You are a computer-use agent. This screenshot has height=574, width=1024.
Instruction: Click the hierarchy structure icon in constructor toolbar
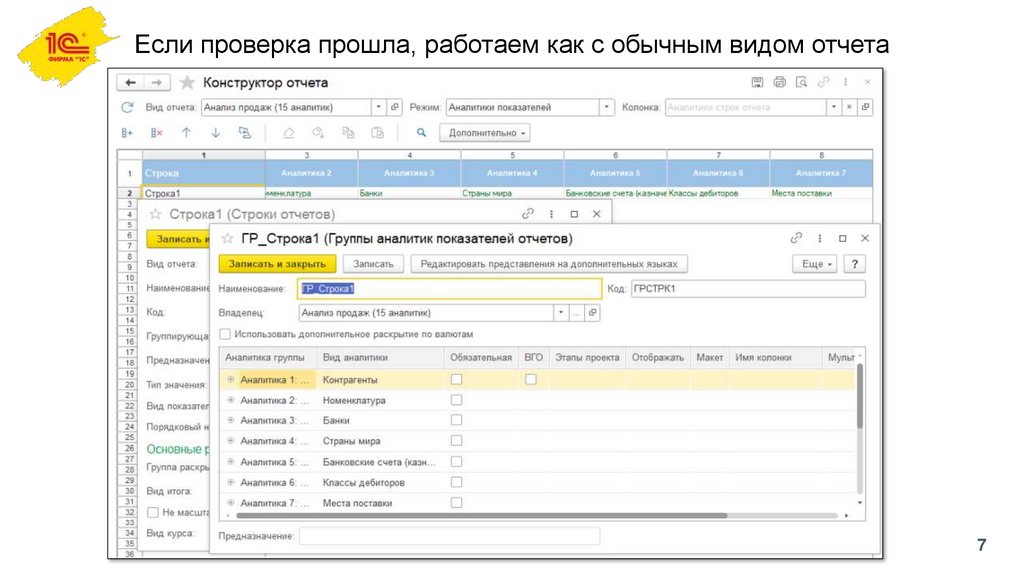(x=245, y=133)
